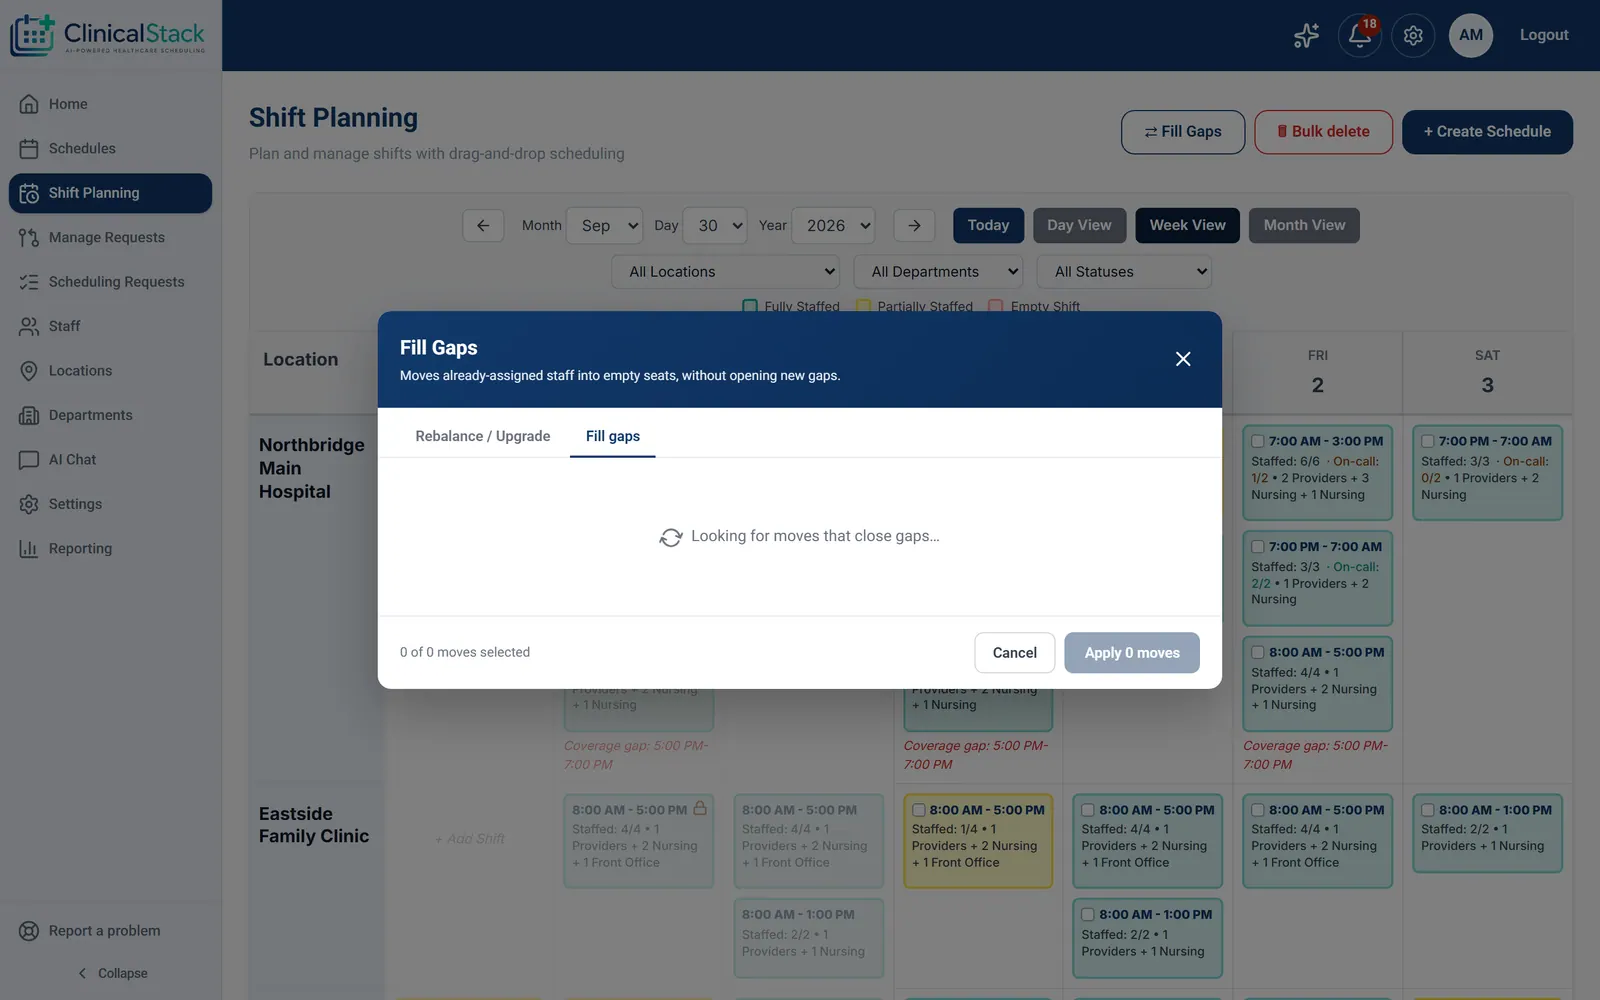1600x1000 pixels.
Task: Open the Year dropdown showing 2026
Action: point(833,225)
